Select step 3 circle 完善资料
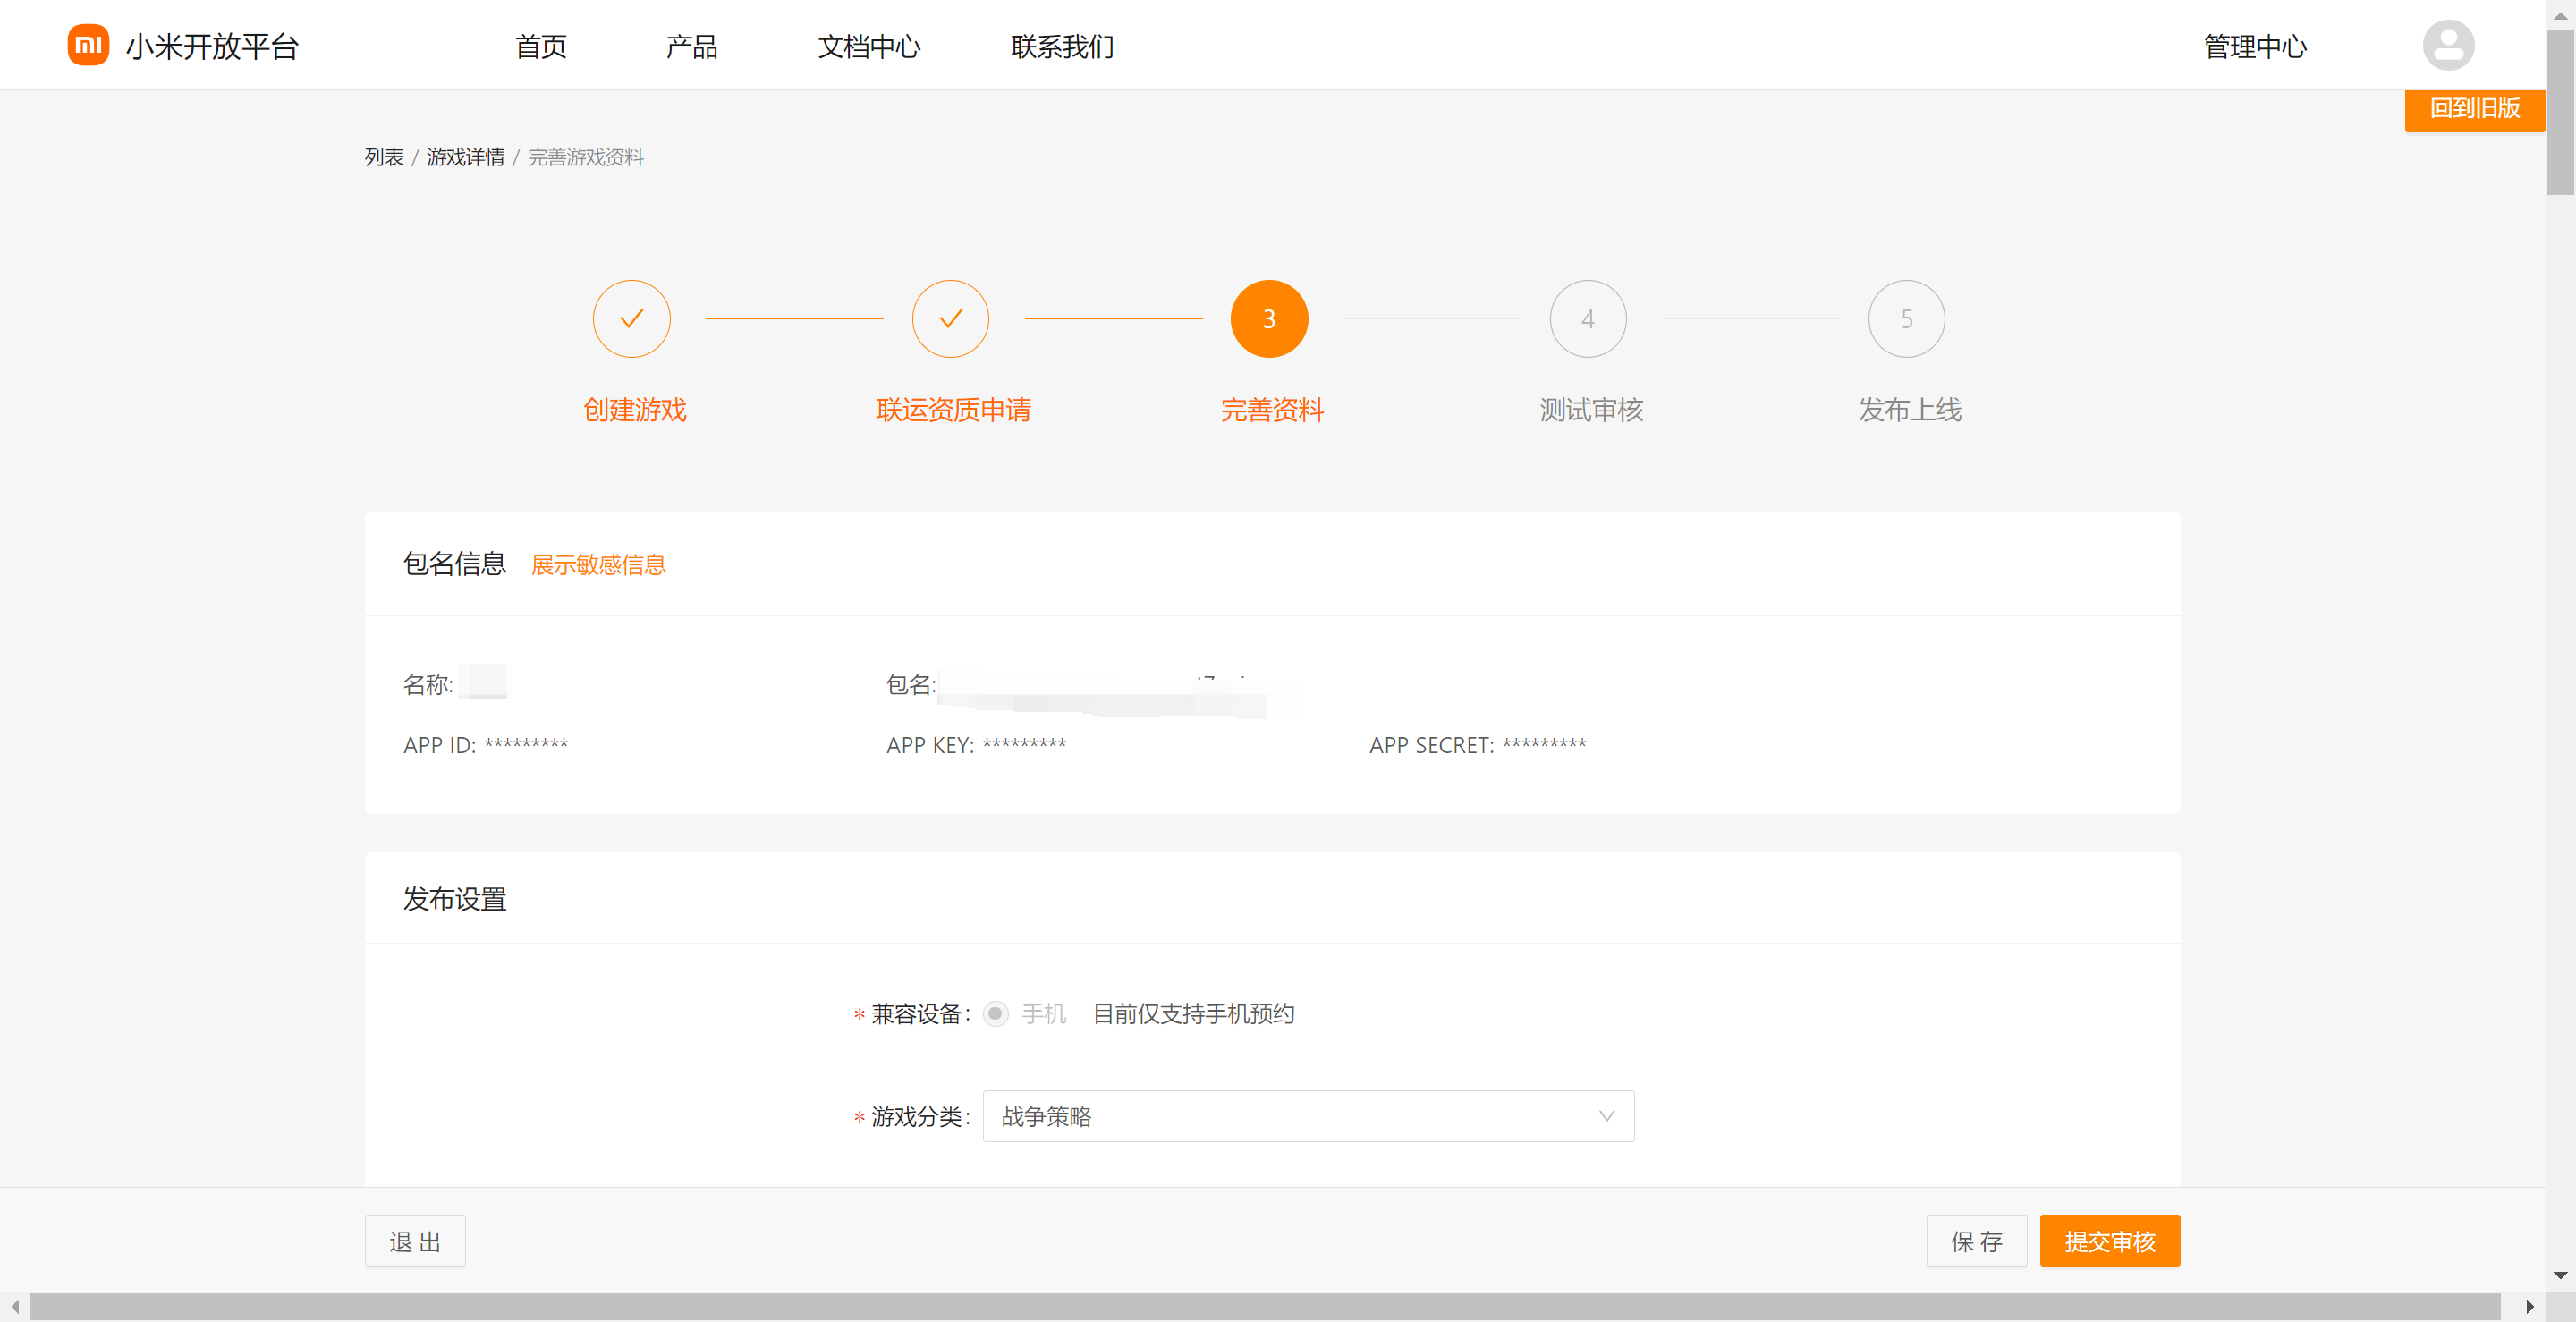 click(x=1269, y=319)
